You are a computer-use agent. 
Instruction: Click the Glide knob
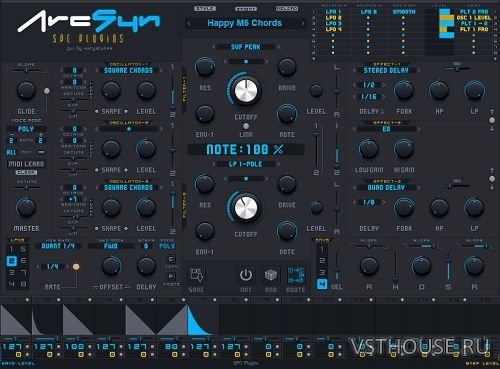tap(26, 91)
